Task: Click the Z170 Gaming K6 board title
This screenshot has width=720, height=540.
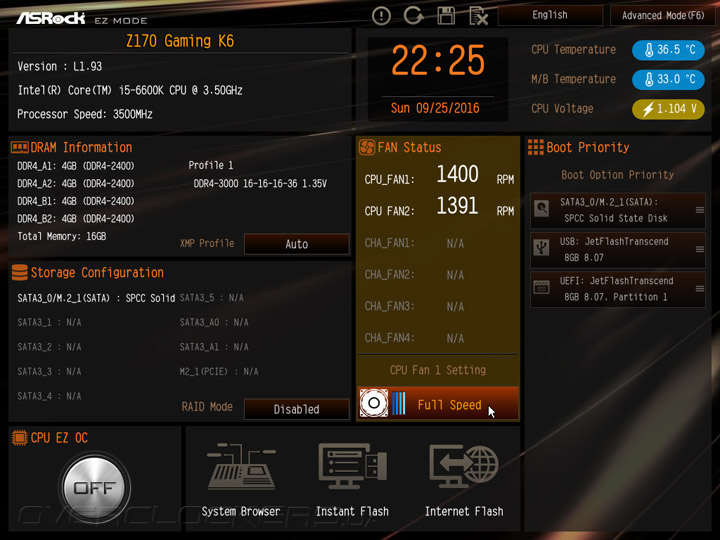Action: point(180,41)
